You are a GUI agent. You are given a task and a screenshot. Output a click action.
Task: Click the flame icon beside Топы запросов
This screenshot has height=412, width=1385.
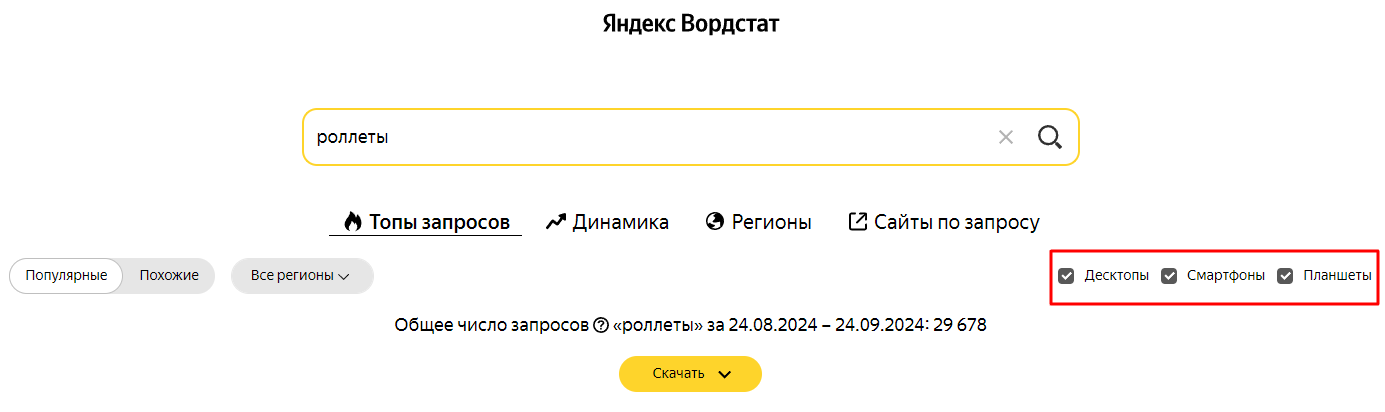click(x=352, y=221)
